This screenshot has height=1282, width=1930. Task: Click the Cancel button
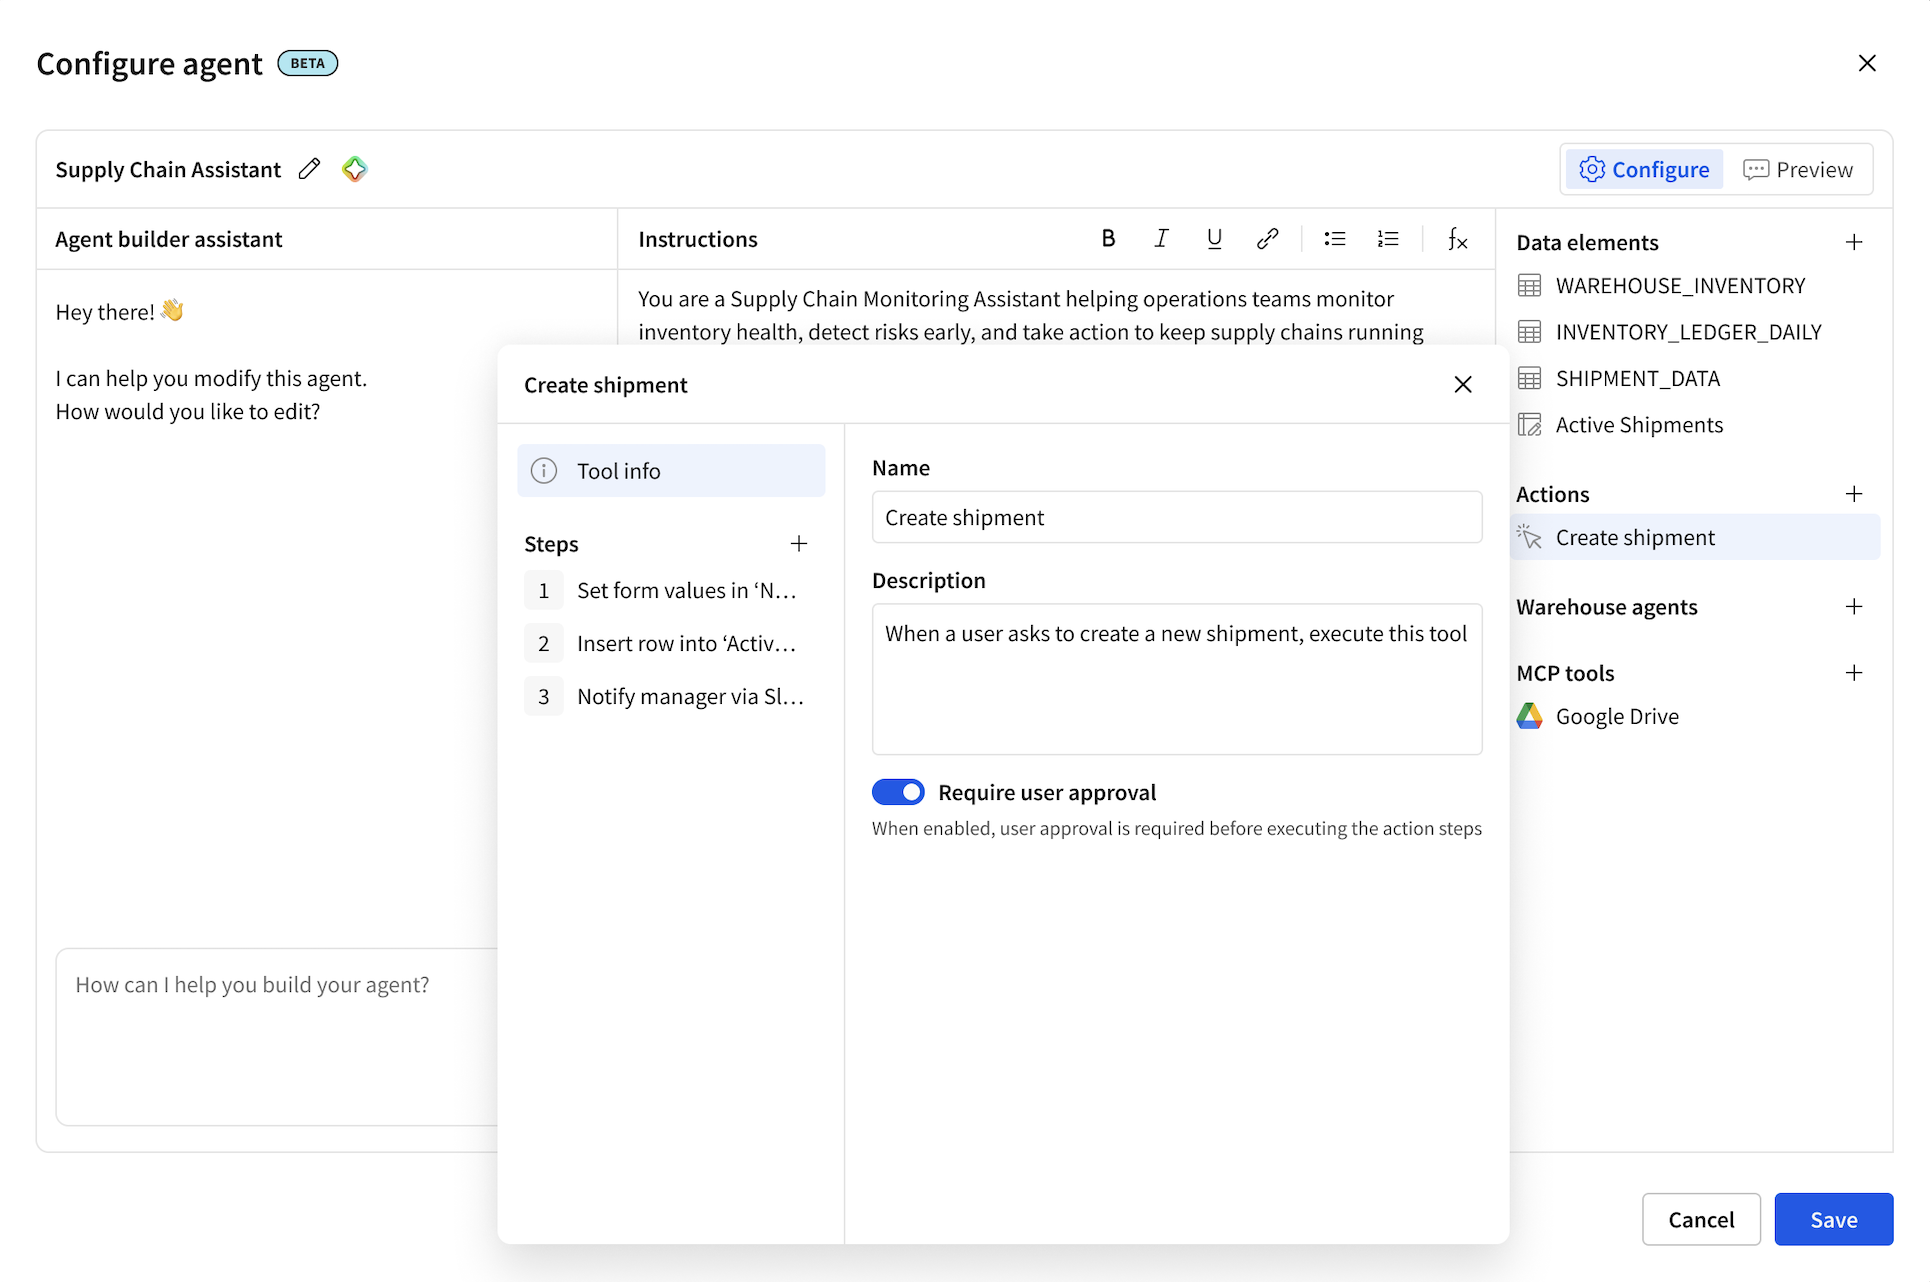[1700, 1219]
